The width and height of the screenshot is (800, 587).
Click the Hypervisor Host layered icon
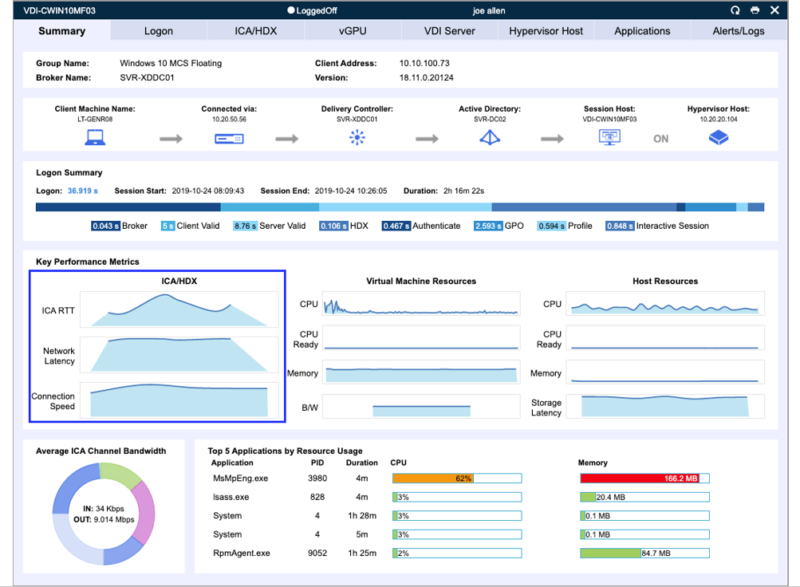pos(718,138)
